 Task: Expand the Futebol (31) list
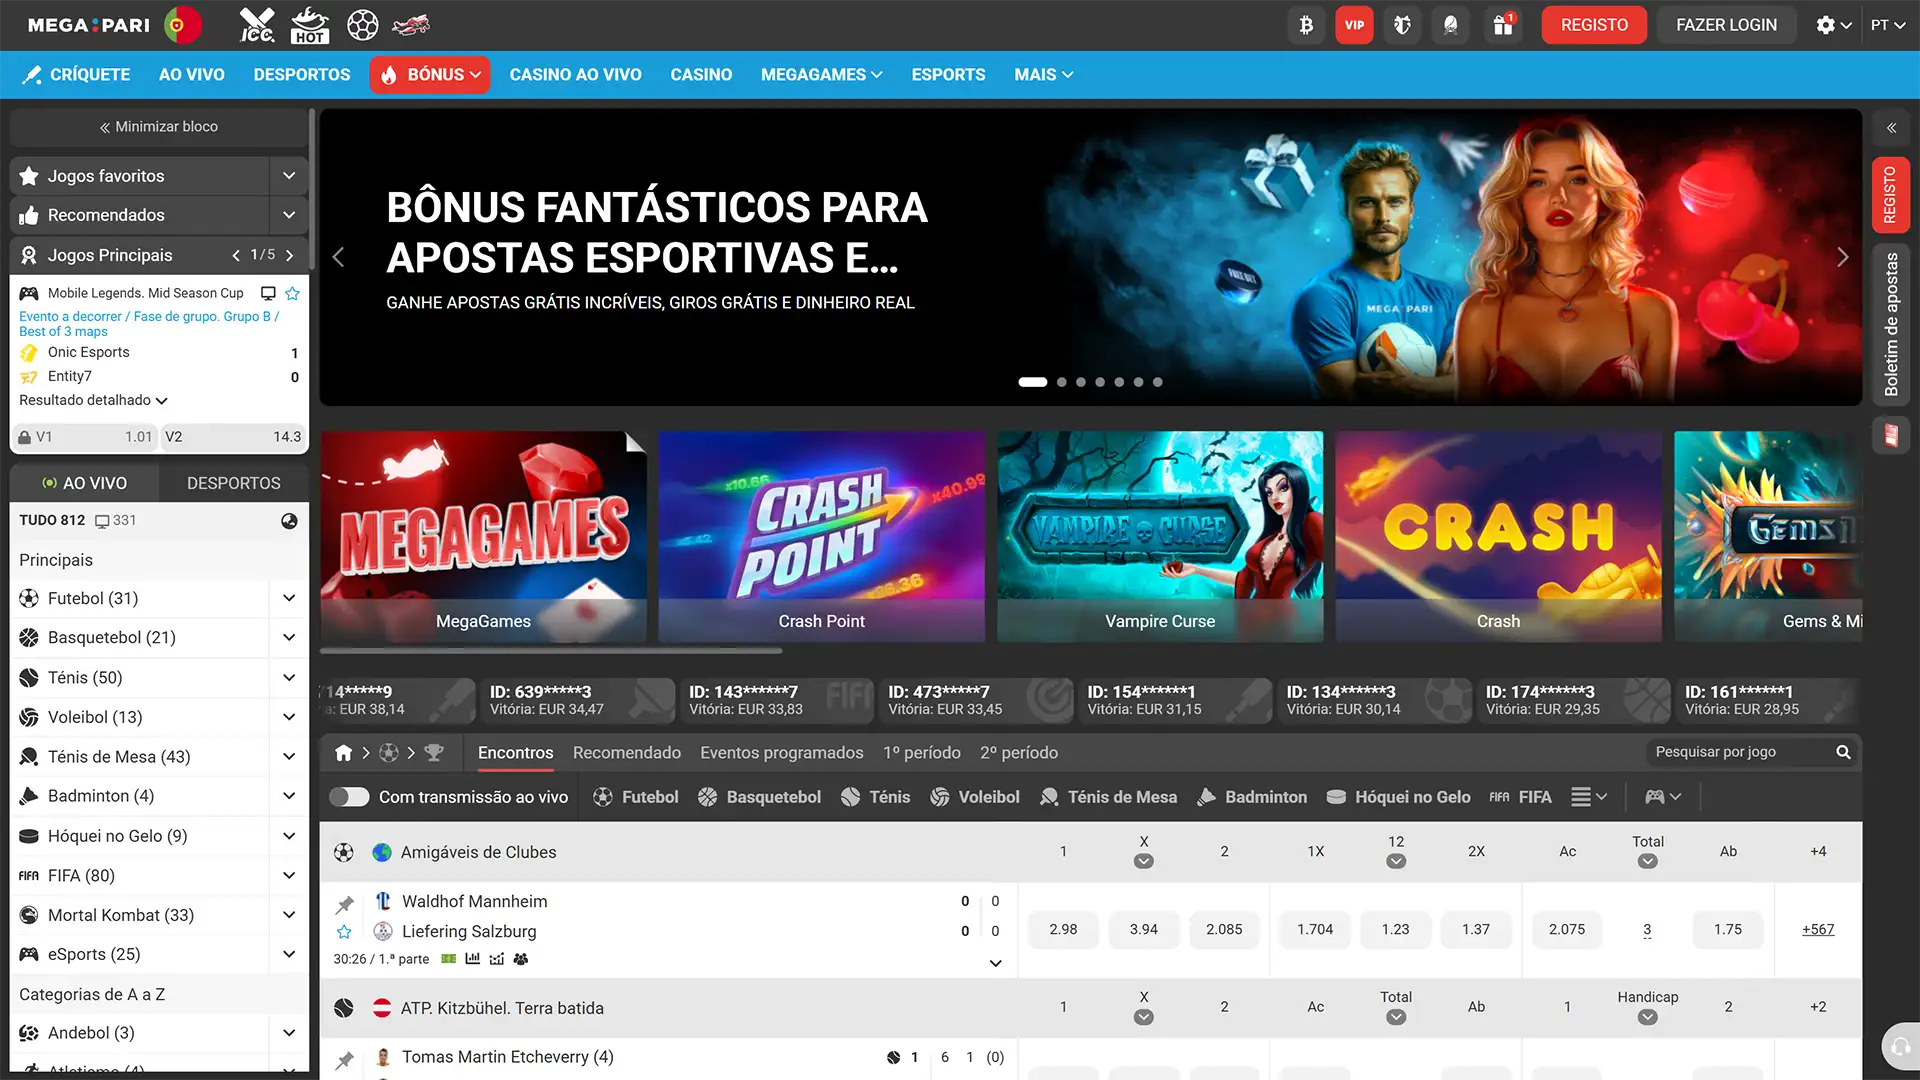pos(289,598)
